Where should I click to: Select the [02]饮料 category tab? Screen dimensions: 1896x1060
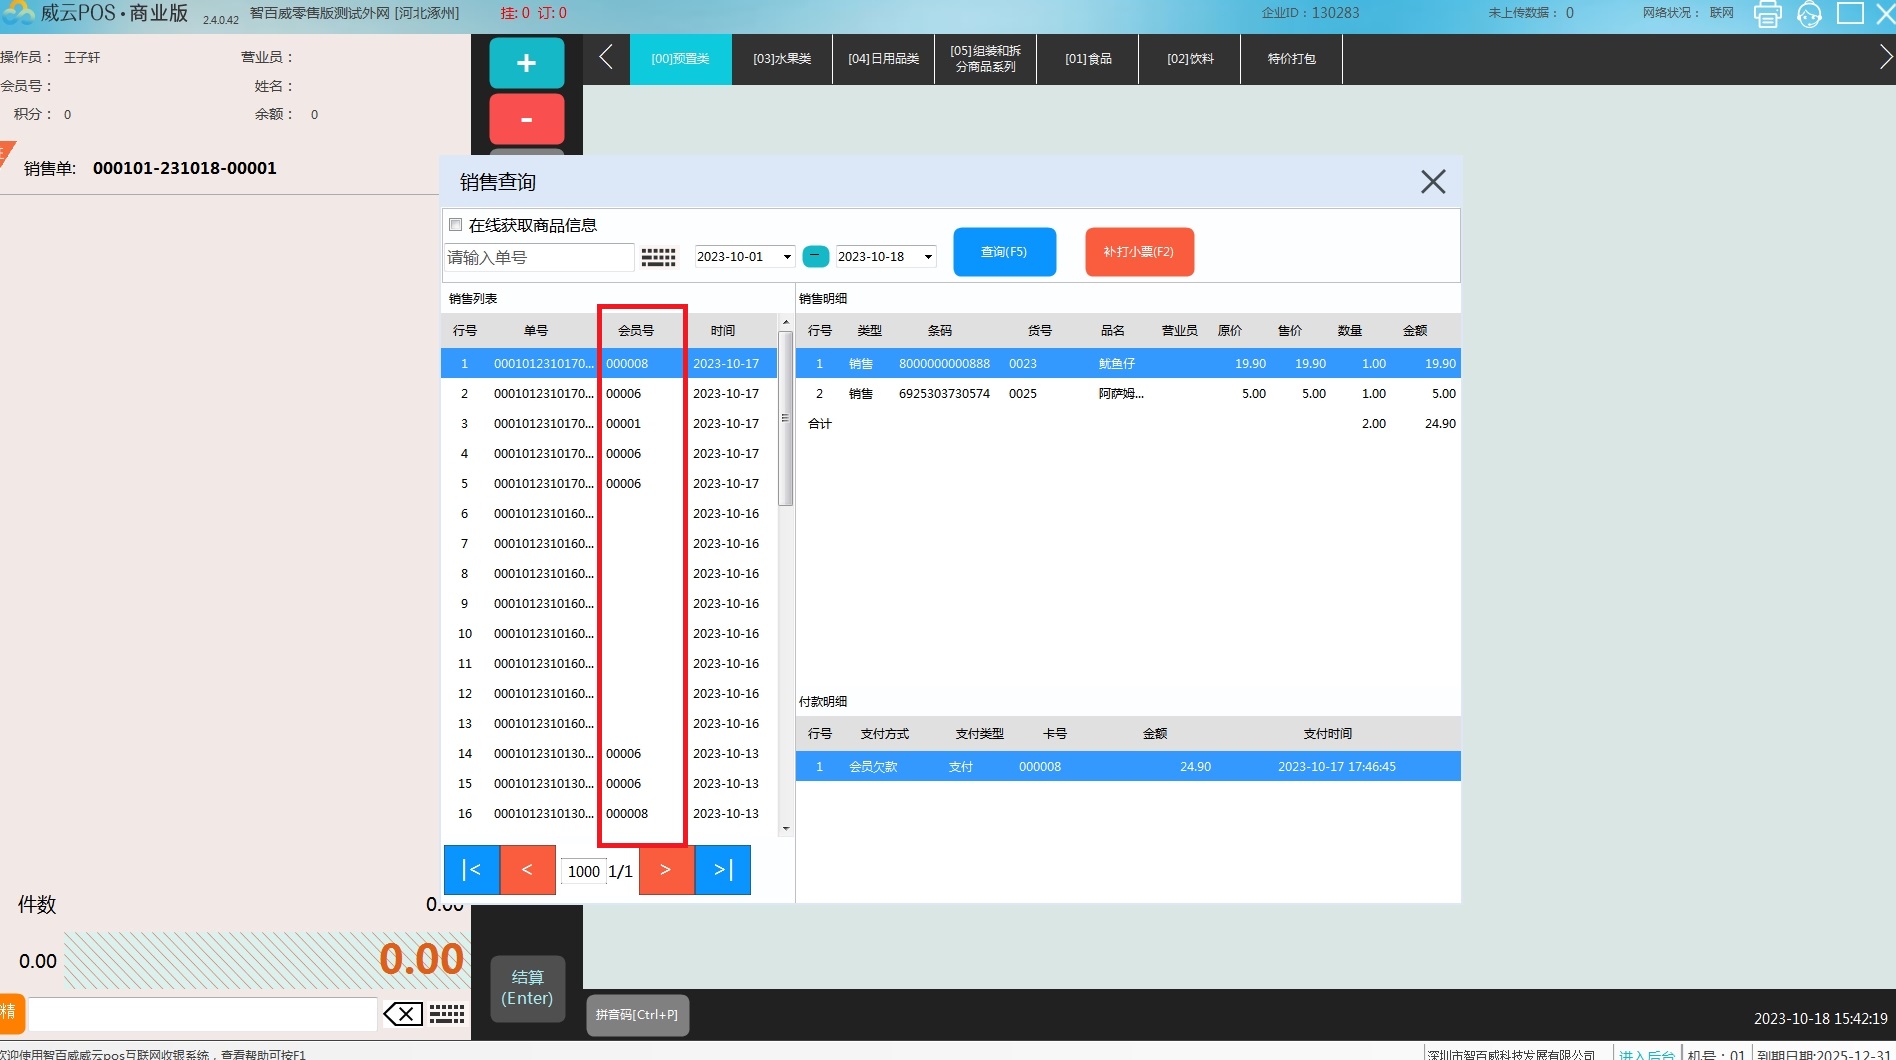[1190, 59]
